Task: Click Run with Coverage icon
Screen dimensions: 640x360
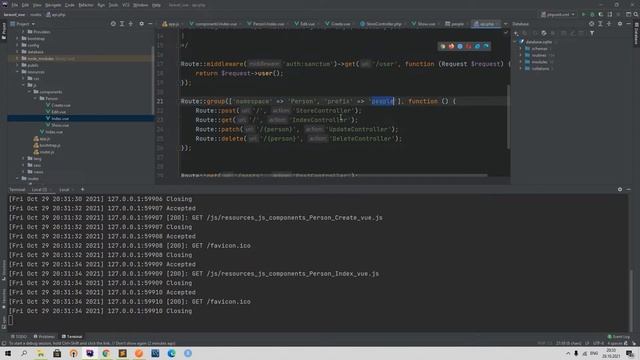Action: pyautogui.click(x=601, y=15)
